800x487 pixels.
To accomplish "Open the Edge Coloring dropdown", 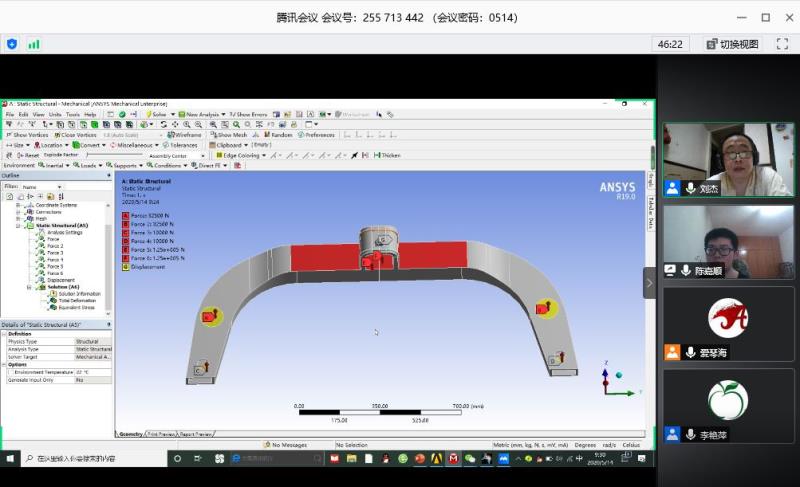I will [x=241, y=156].
